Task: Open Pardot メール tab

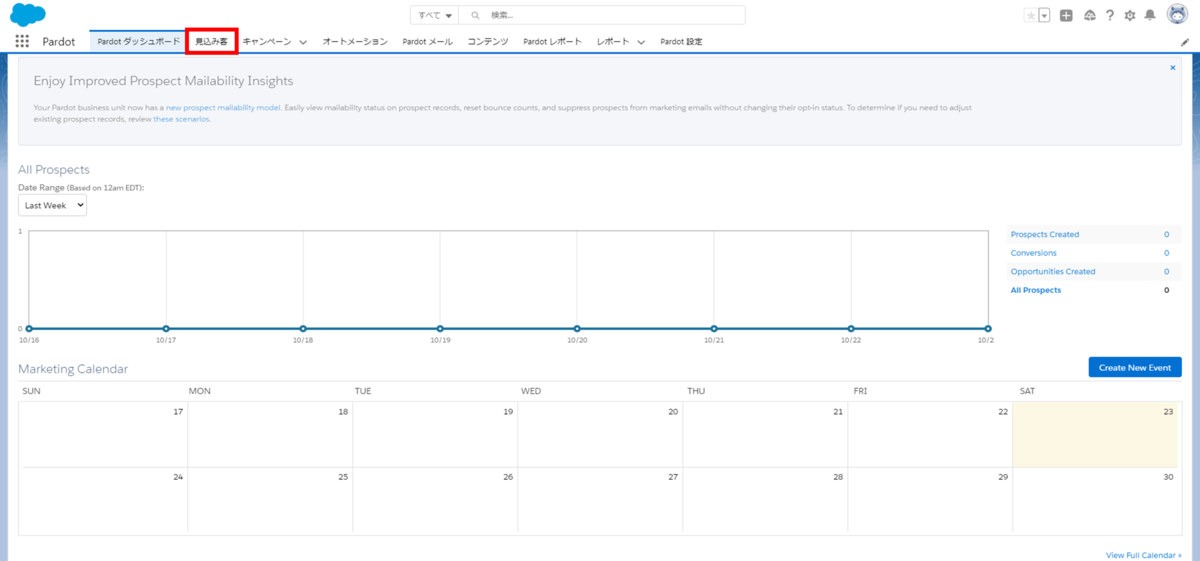Action: pos(428,42)
